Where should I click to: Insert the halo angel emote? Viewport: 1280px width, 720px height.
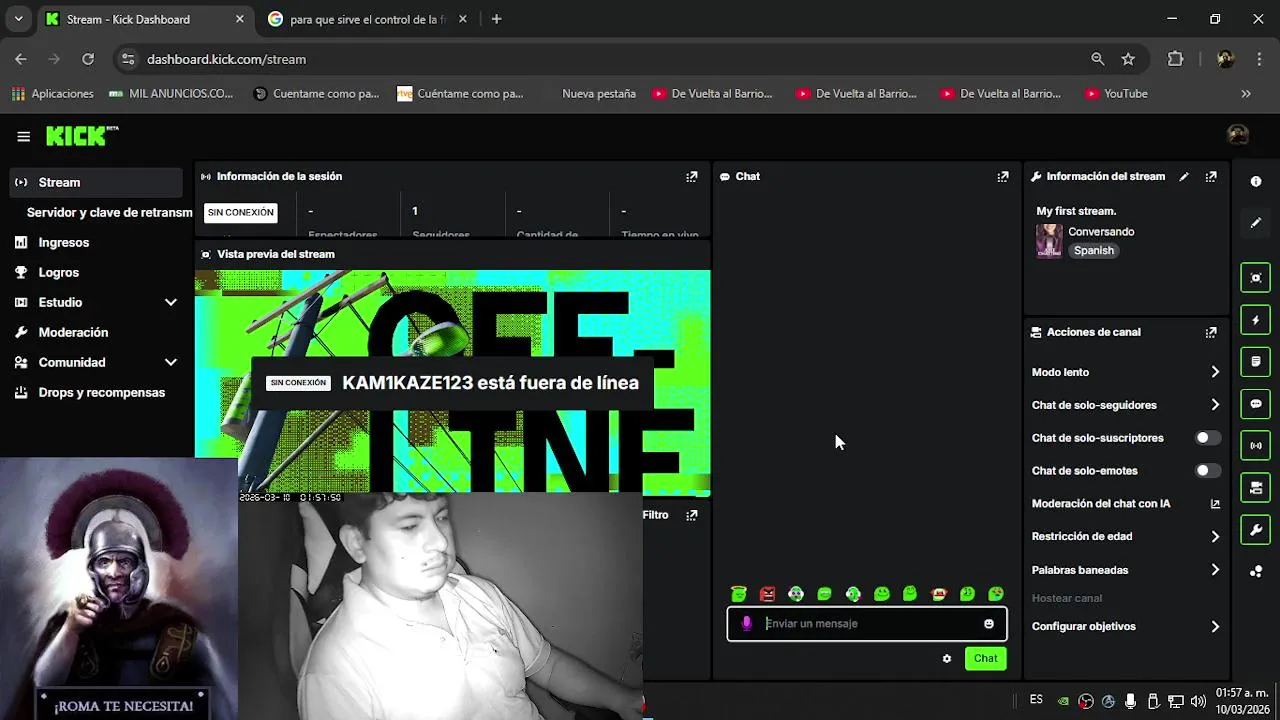coord(738,594)
